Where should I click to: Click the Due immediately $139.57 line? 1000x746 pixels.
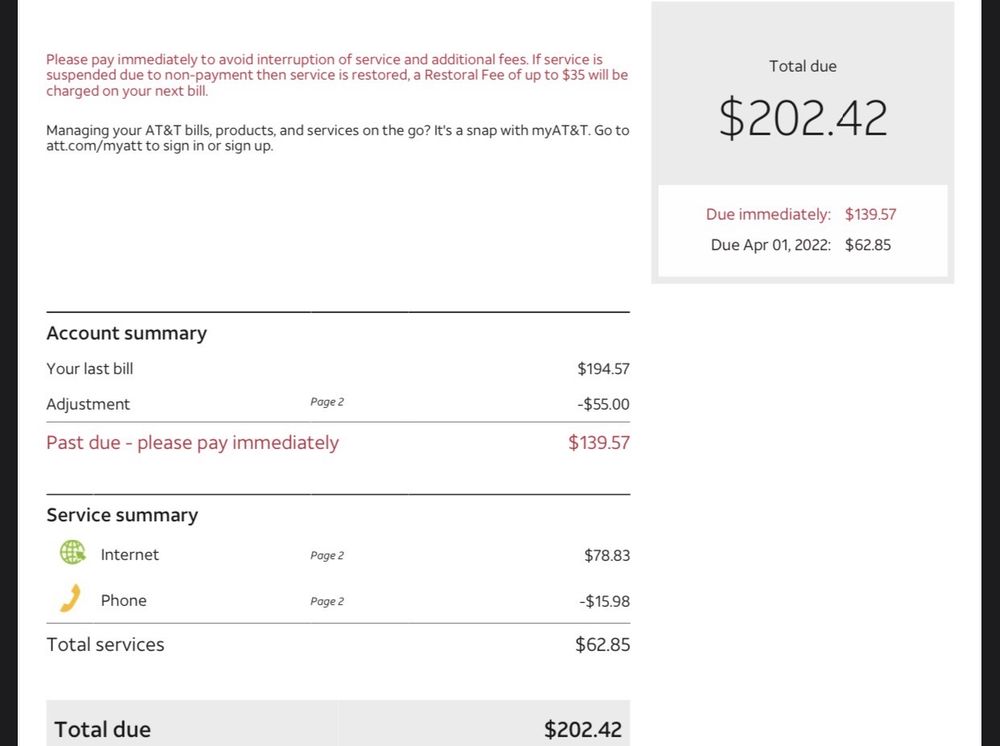point(800,214)
